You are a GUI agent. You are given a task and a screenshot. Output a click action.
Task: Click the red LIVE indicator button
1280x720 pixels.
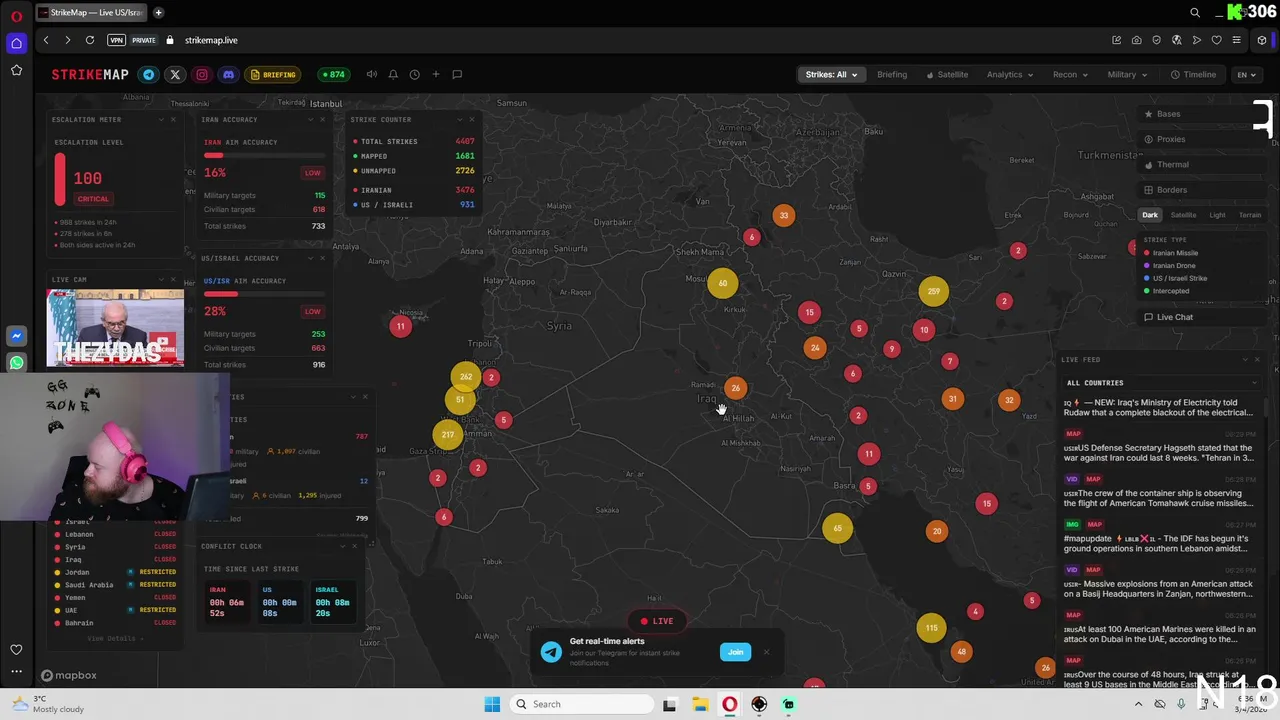click(656, 621)
